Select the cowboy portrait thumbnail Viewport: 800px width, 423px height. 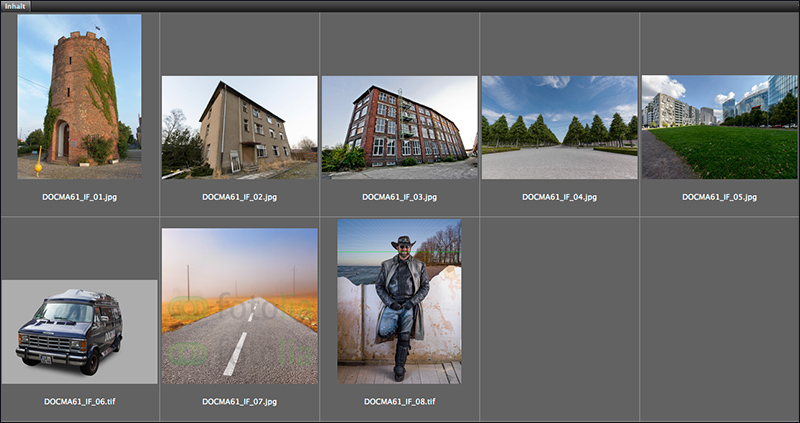pos(399,301)
